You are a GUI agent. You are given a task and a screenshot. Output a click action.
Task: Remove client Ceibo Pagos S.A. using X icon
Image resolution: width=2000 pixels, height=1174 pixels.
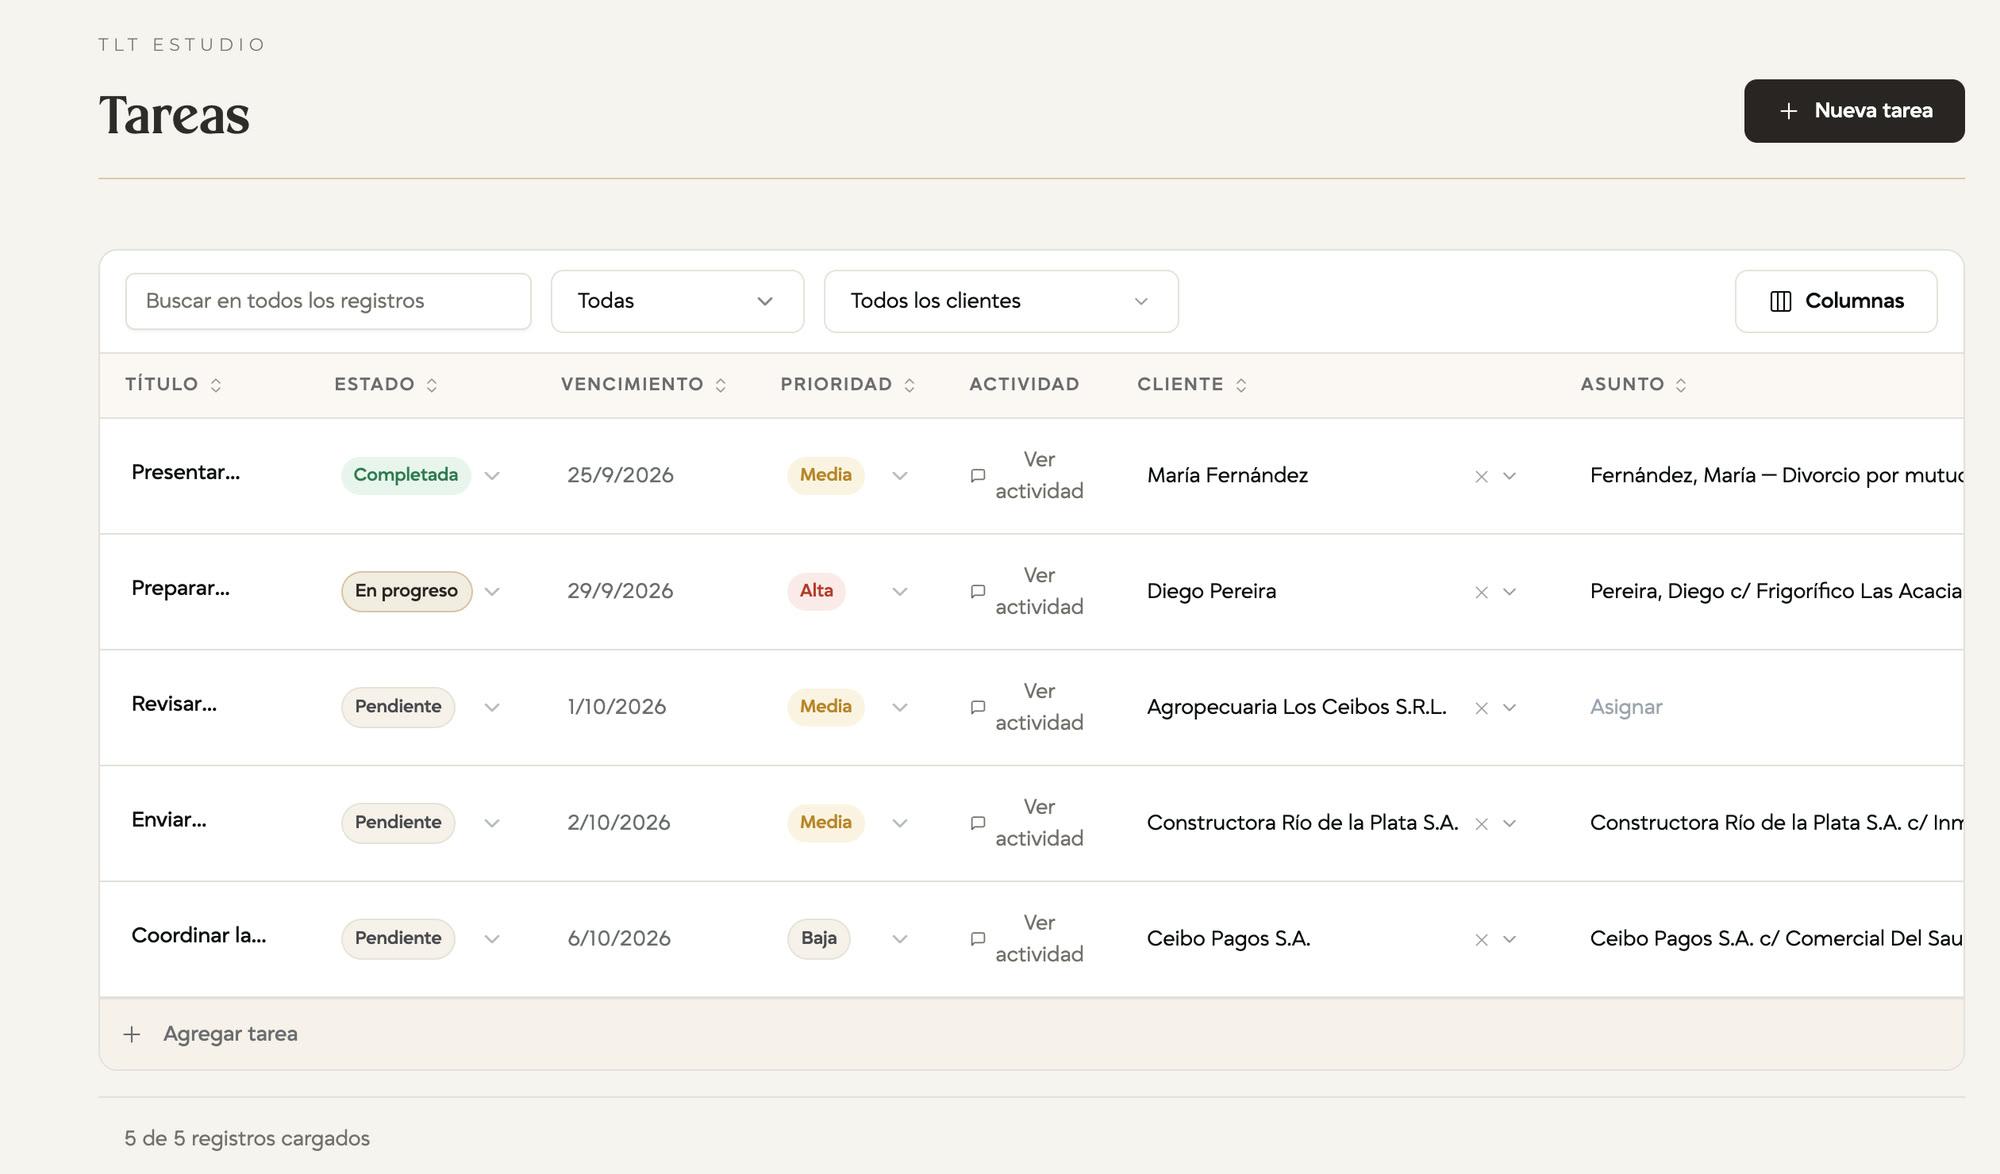pos(1481,940)
